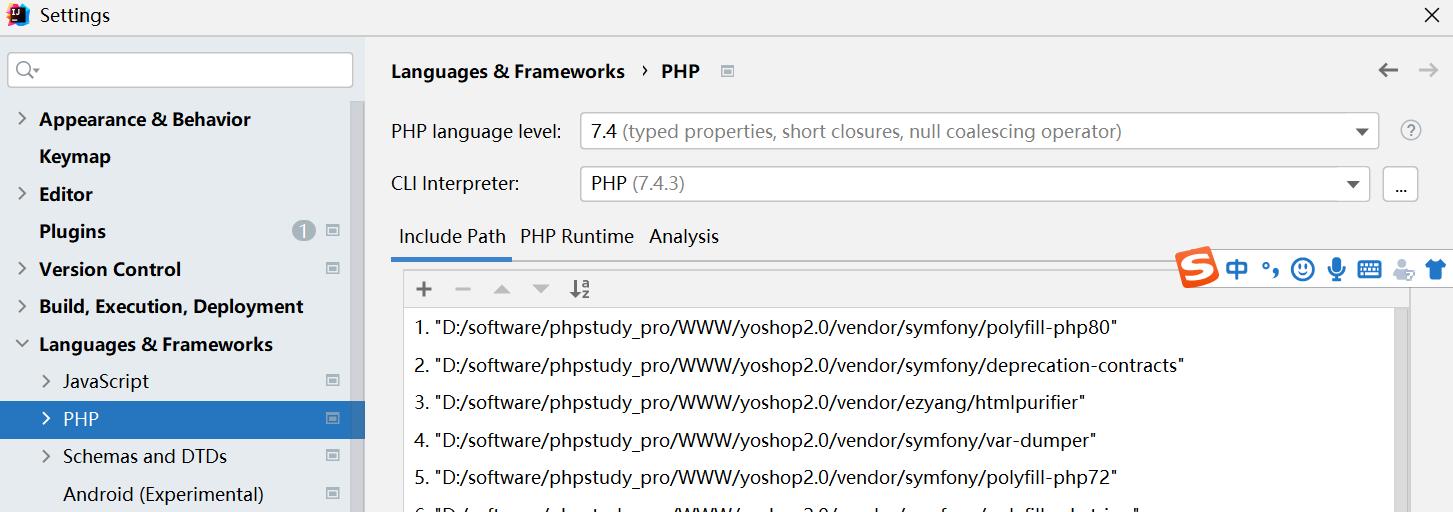Viewport: 1453px width, 512px height.
Task: Click the project icon beside Plugins
Action: pyautogui.click(x=333, y=231)
